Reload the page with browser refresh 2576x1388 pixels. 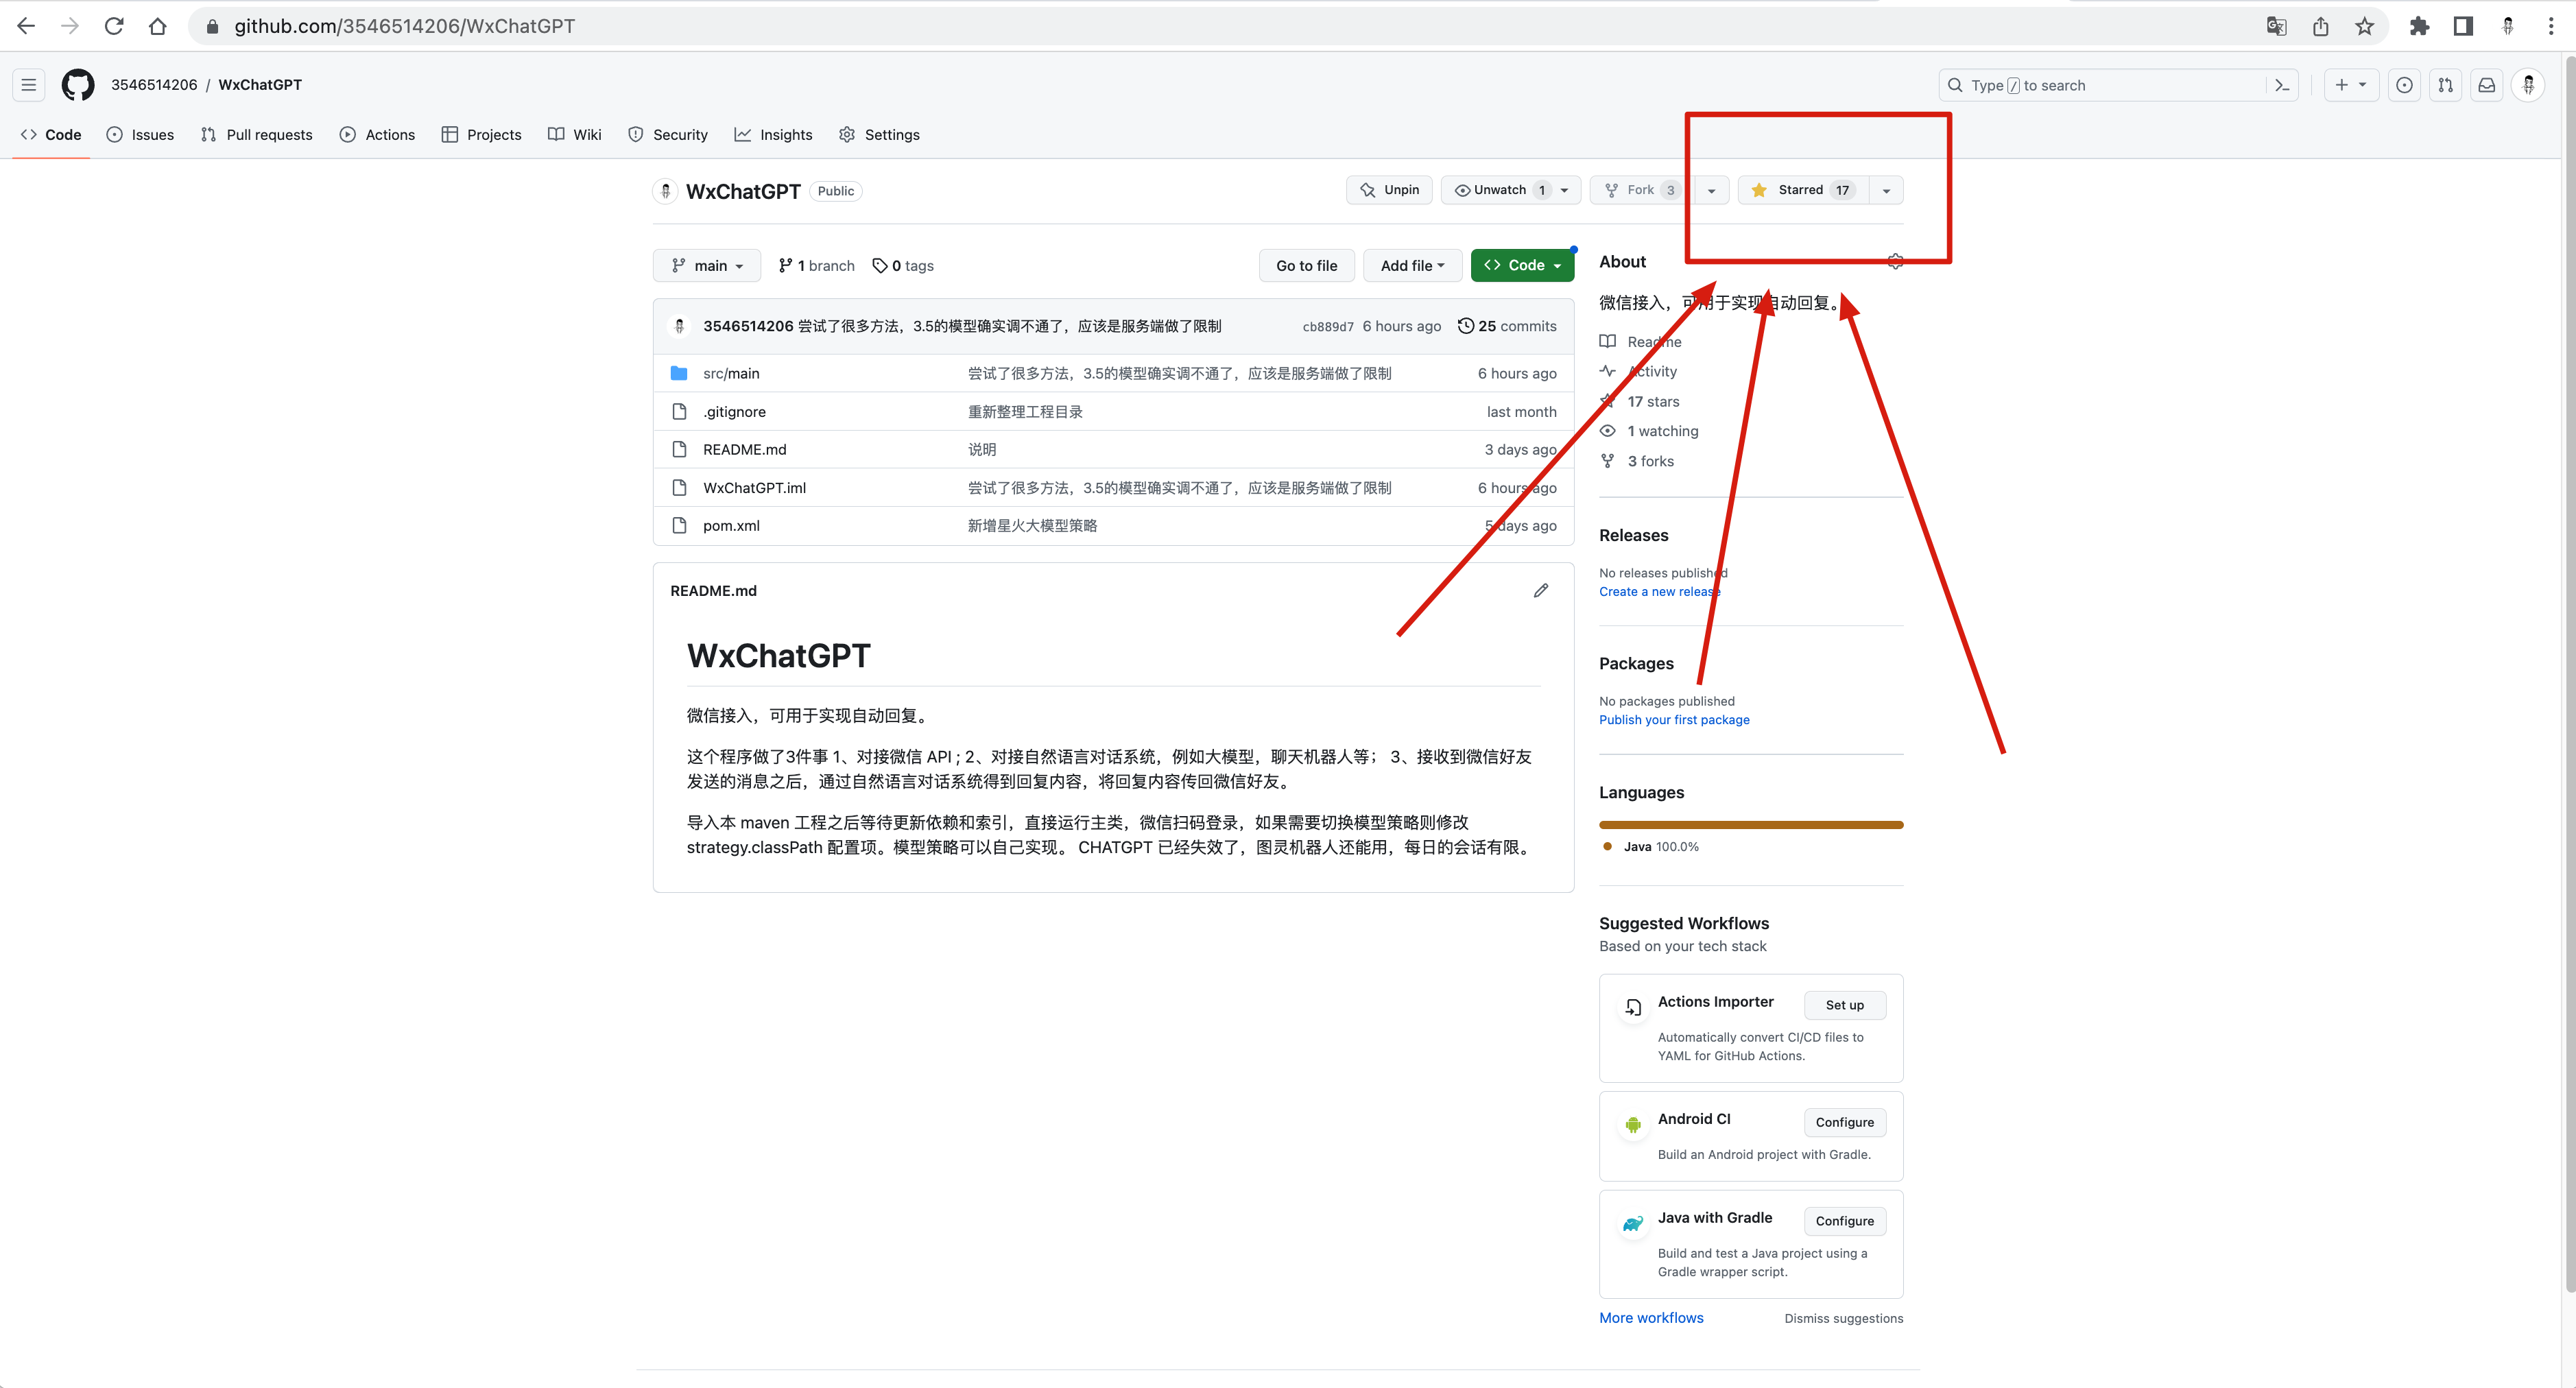114,26
